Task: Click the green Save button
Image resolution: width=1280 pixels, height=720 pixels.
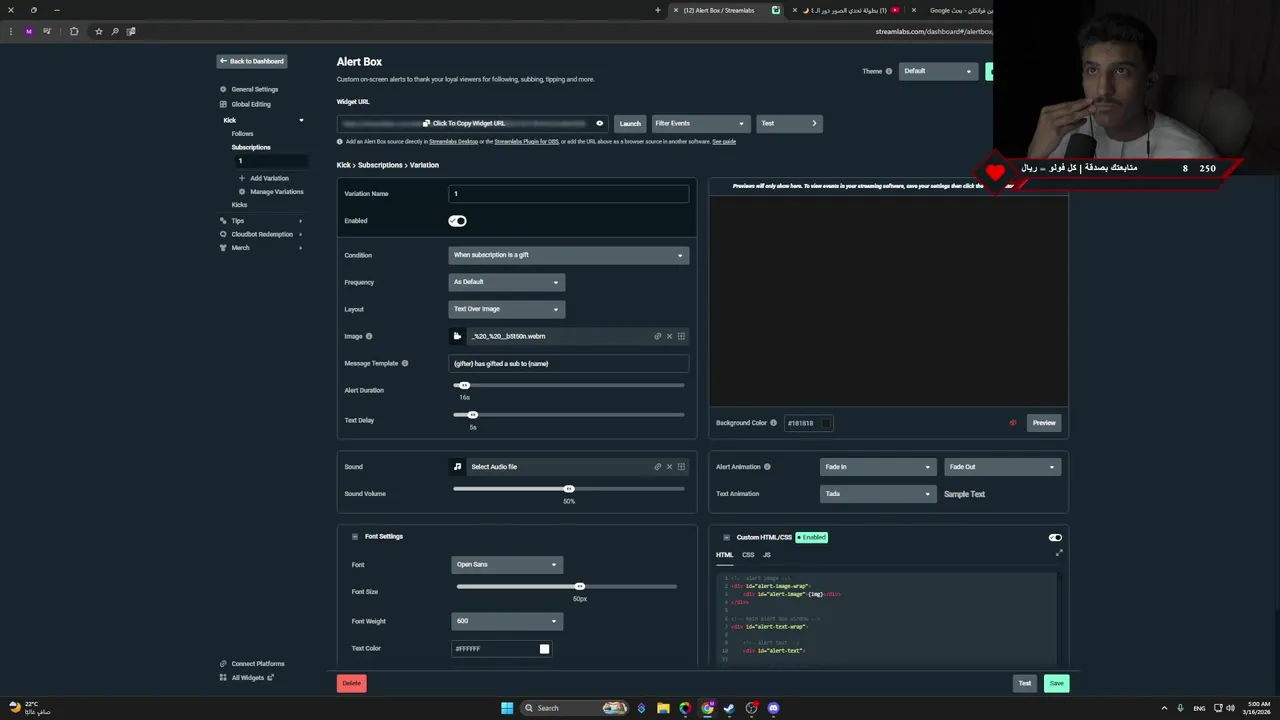Action: pos(1057,683)
